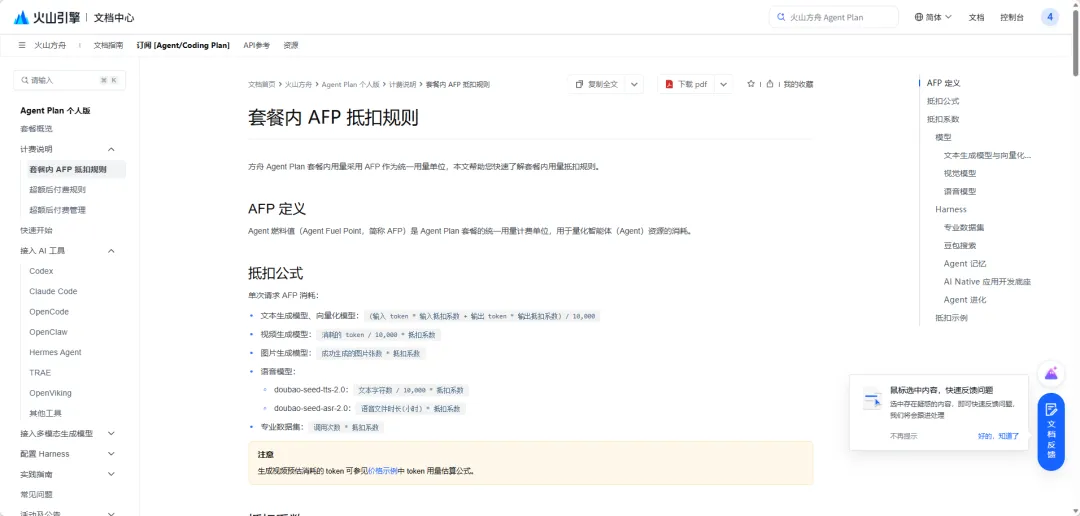Click the pdf file icon for 下载 pdf

669,84
